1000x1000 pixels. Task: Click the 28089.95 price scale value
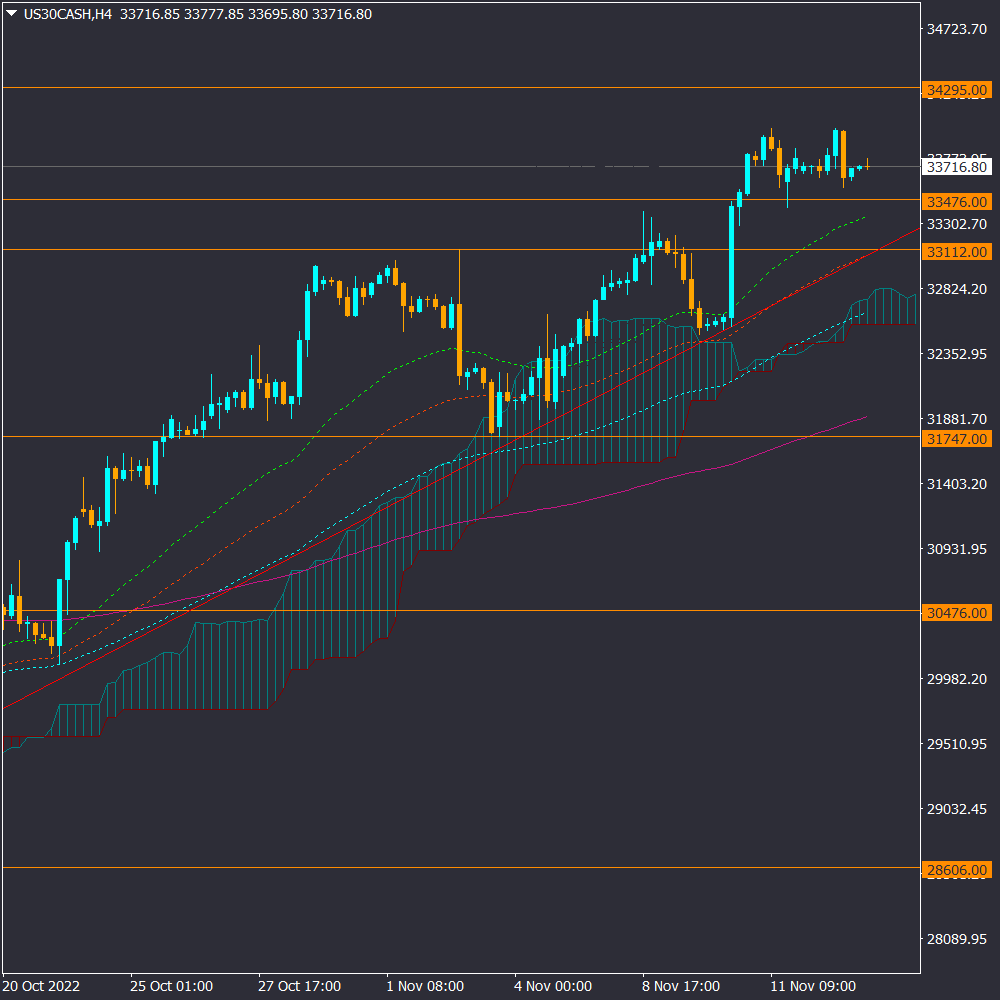[x=957, y=939]
